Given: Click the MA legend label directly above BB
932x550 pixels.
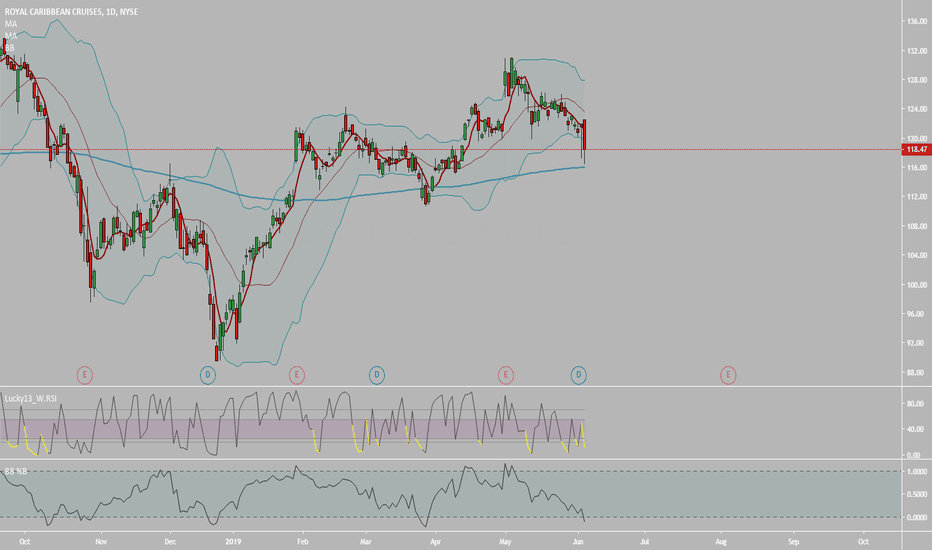Looking at the screenshot, I should coord(11,36).
